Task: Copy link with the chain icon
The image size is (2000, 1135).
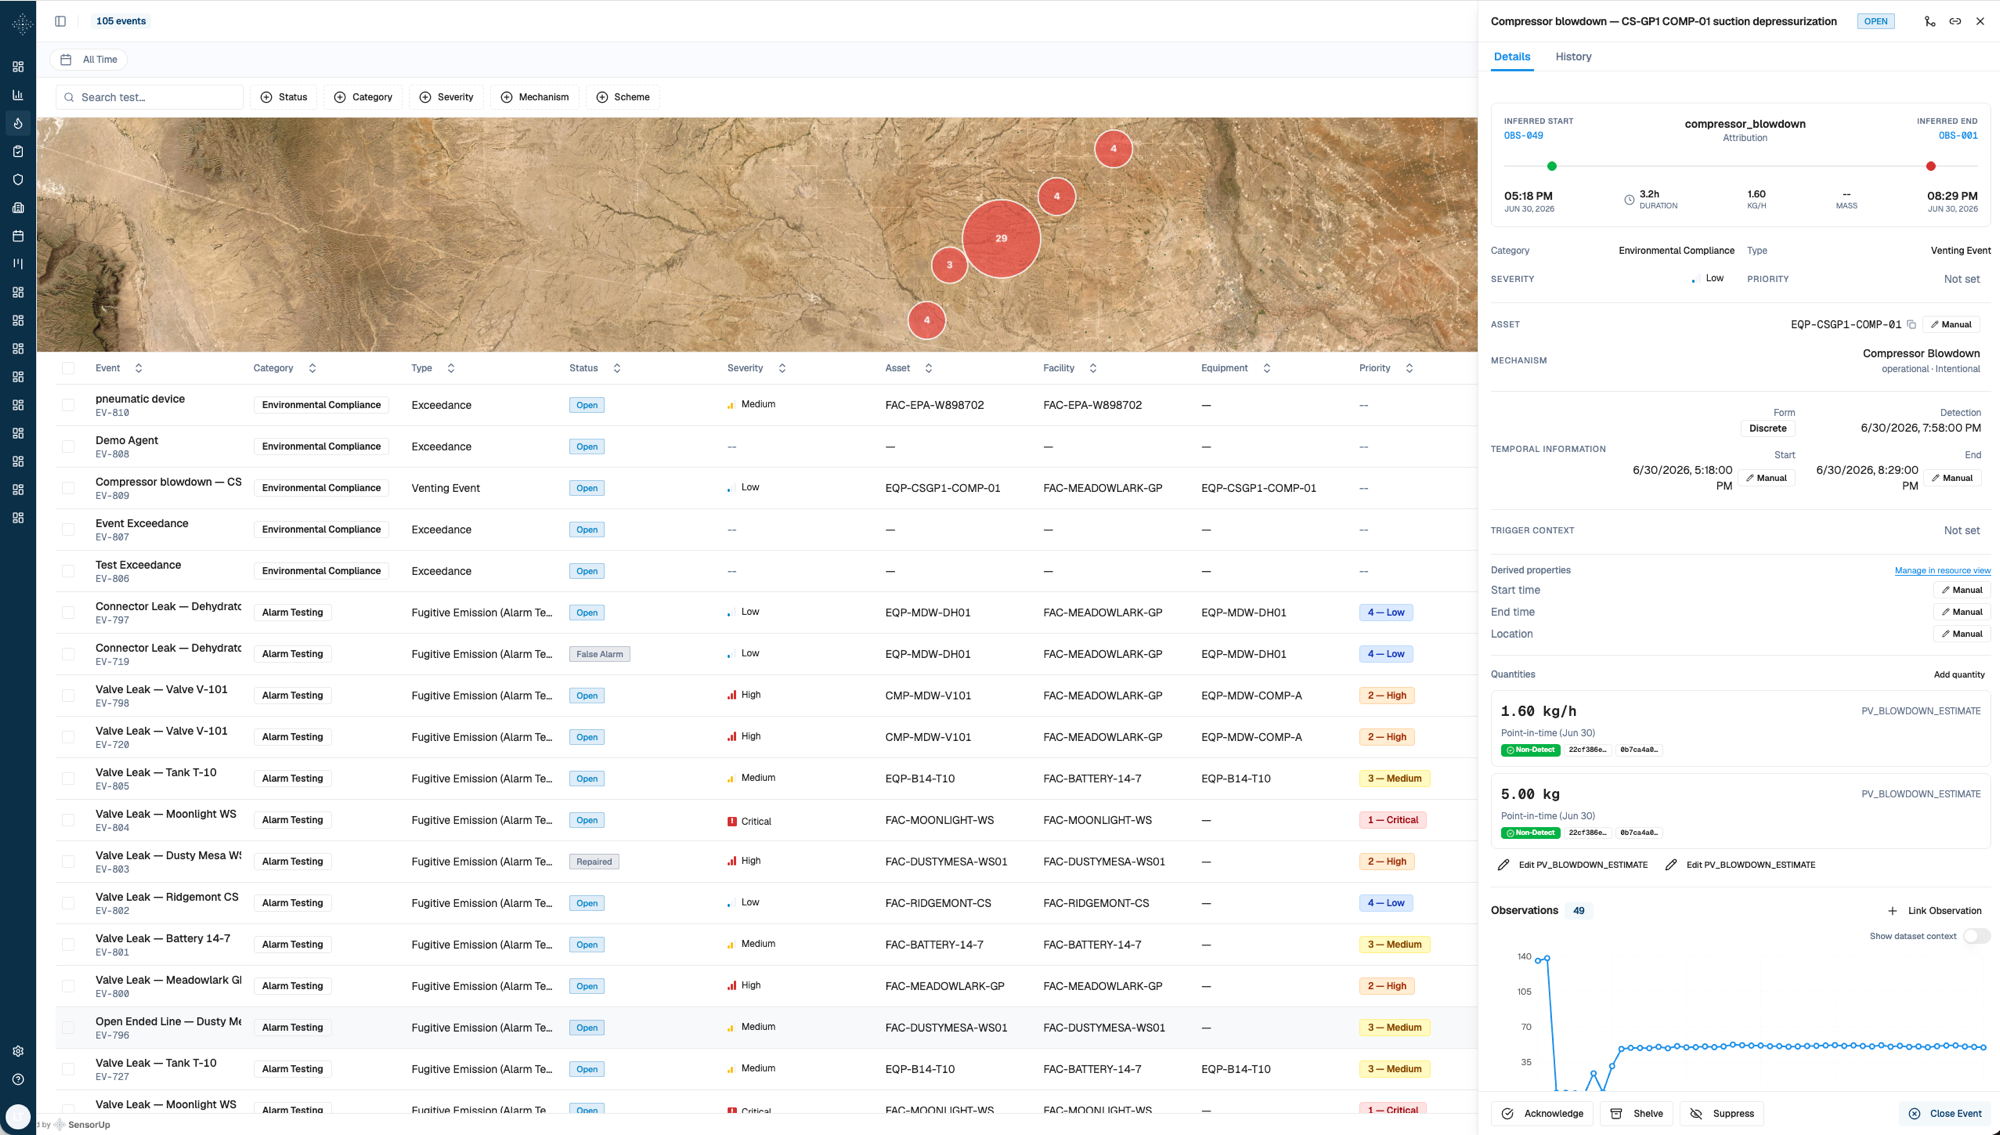Action: pos(1955,21)
